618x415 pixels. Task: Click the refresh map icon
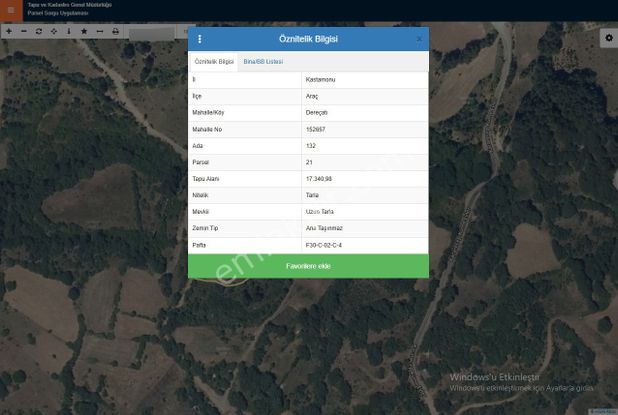39,32
